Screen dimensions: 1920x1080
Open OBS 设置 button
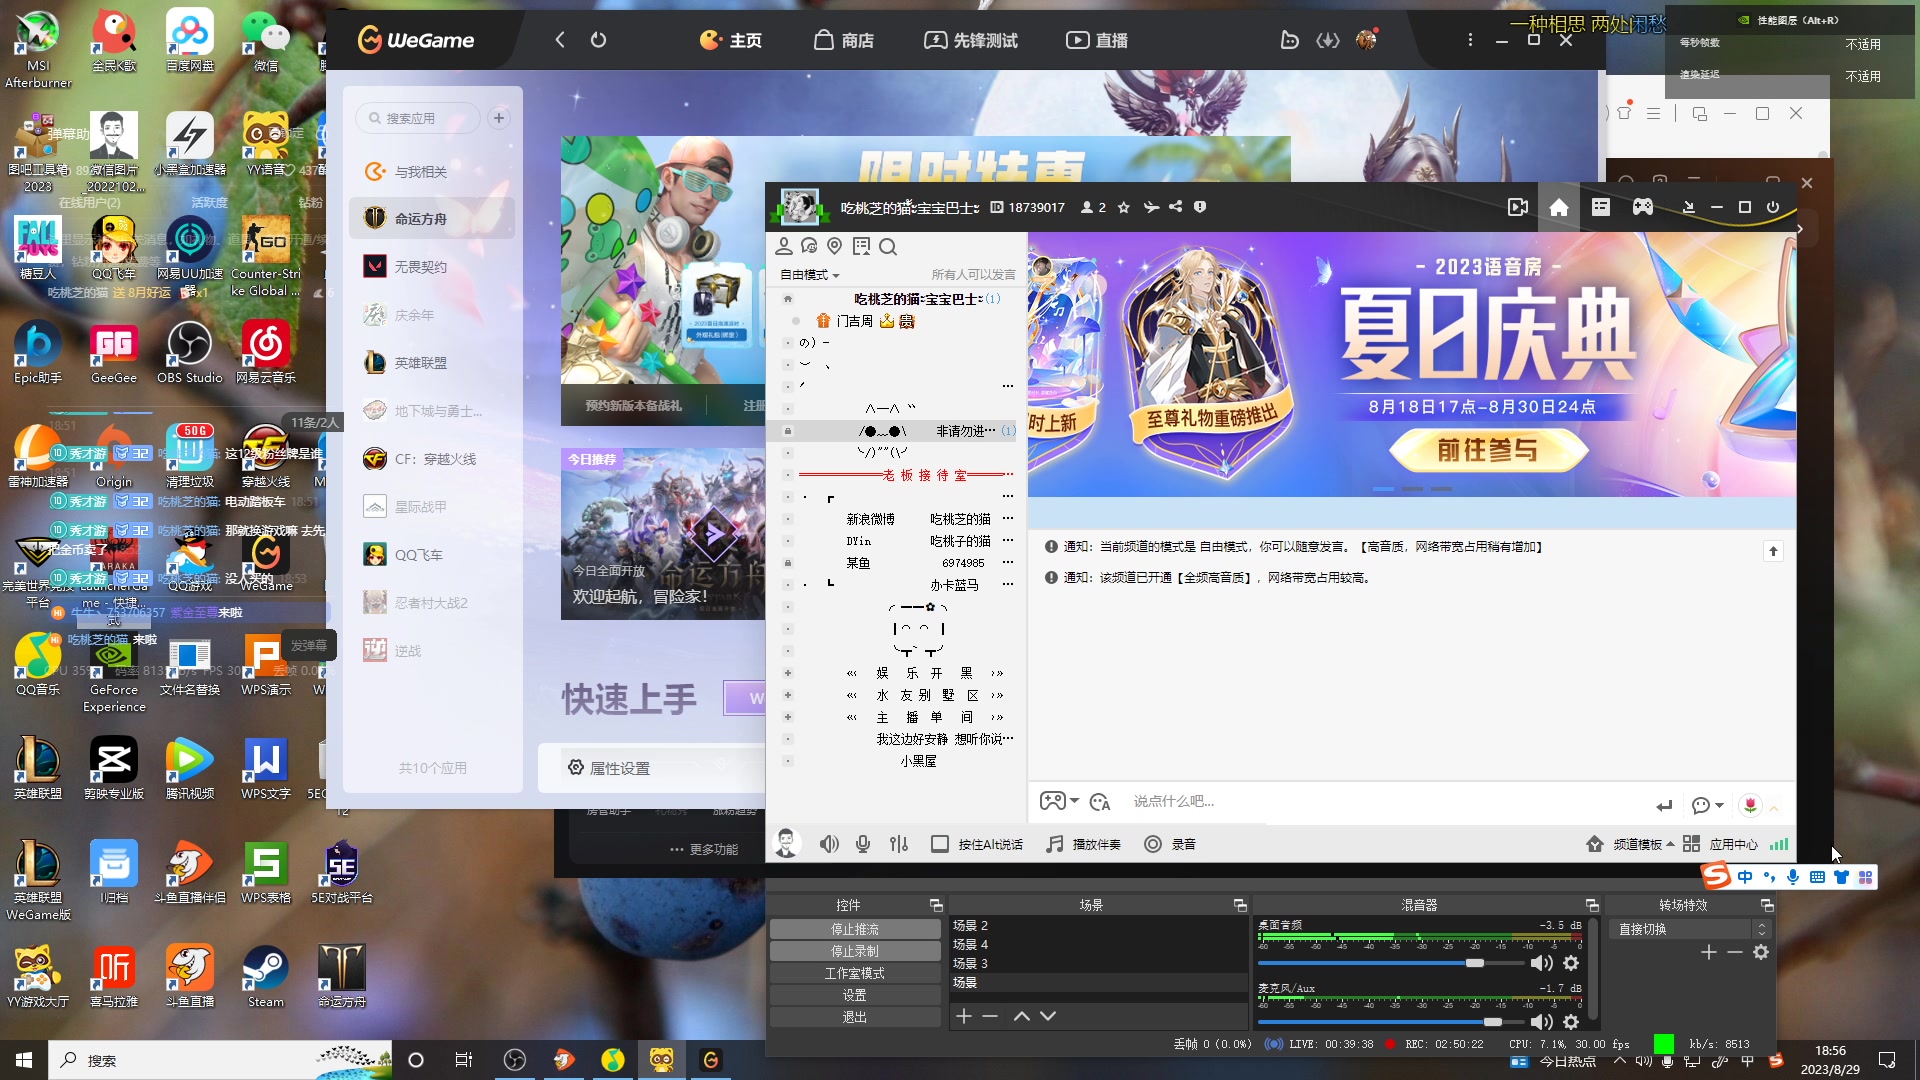point(855,995)
